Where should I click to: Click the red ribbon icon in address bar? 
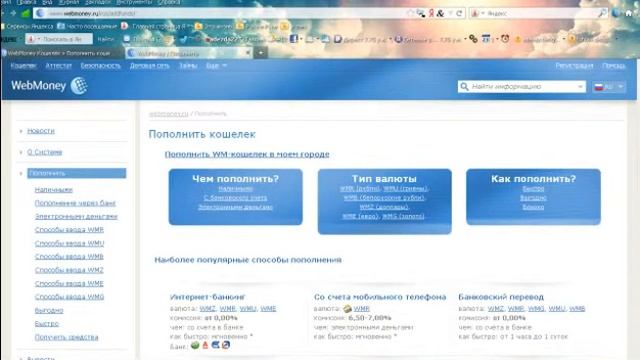431,13
